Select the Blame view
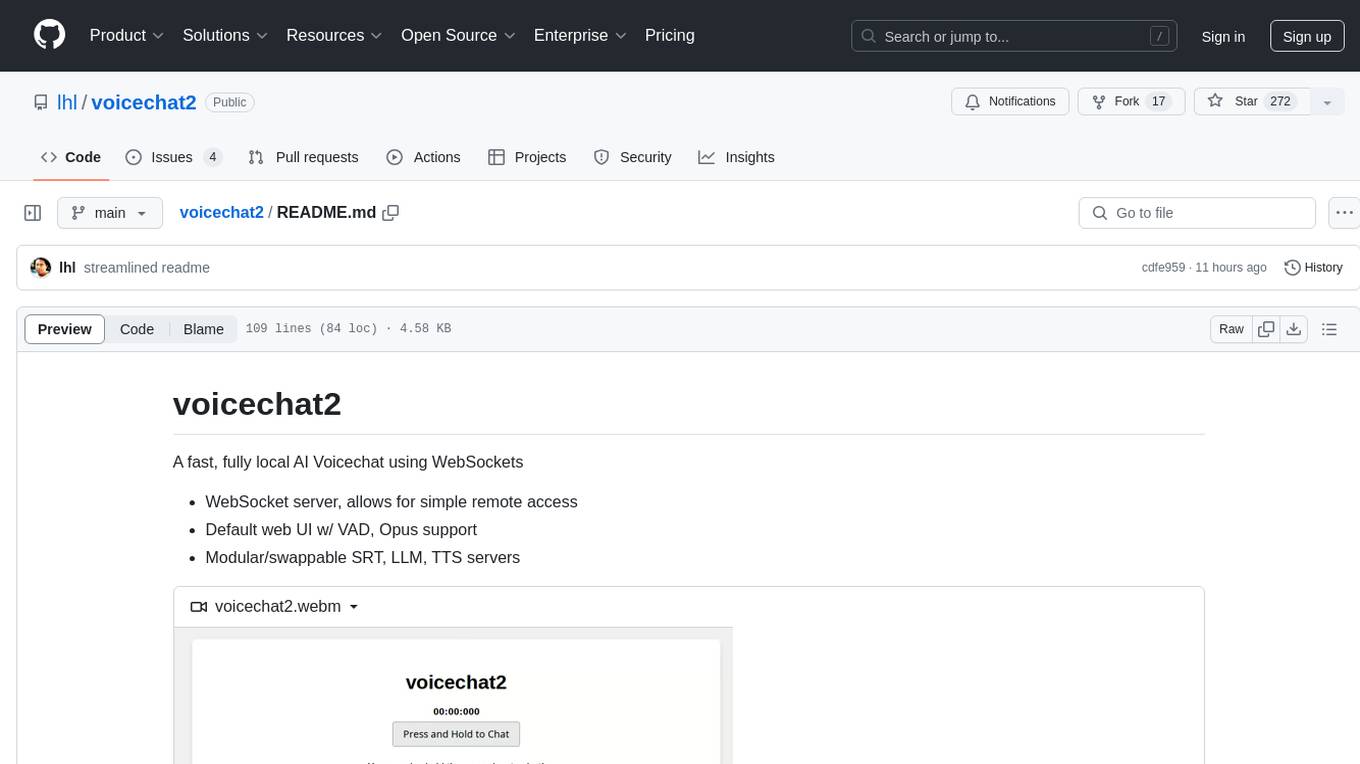The height and width of the screenshot is (764, 1360). click(204, 329)
